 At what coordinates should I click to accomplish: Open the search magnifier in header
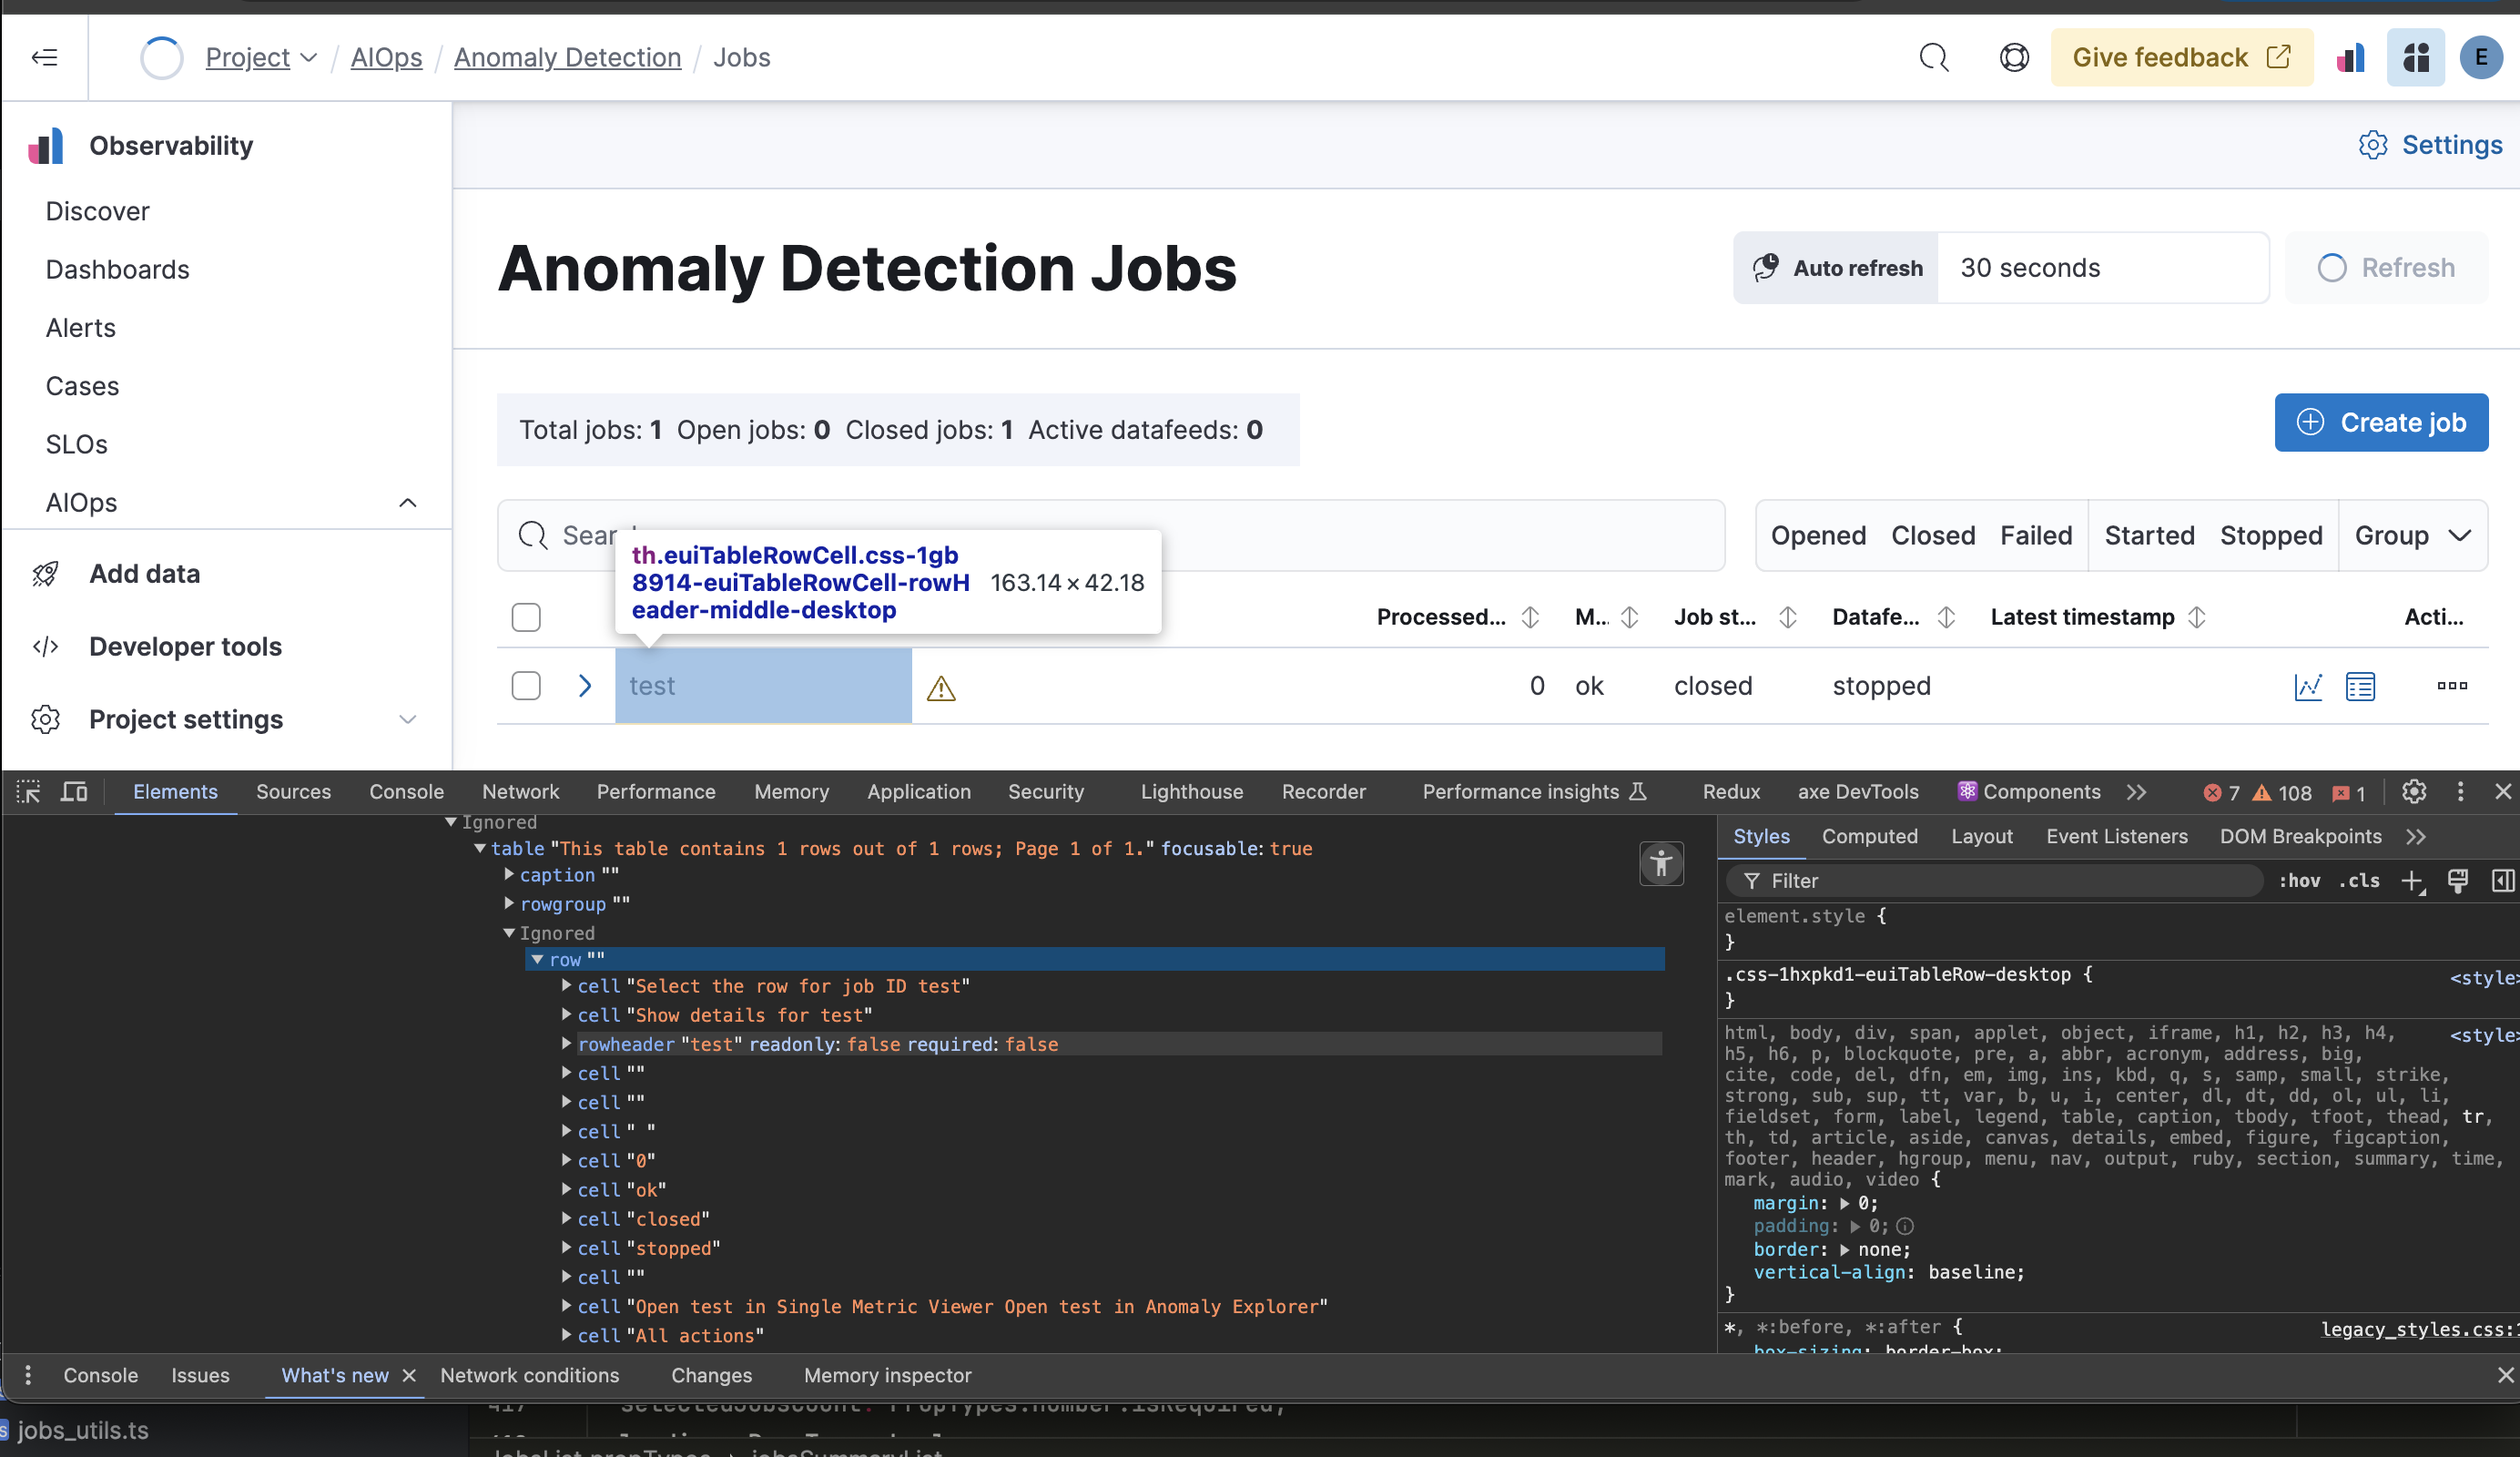point(1934,57)
